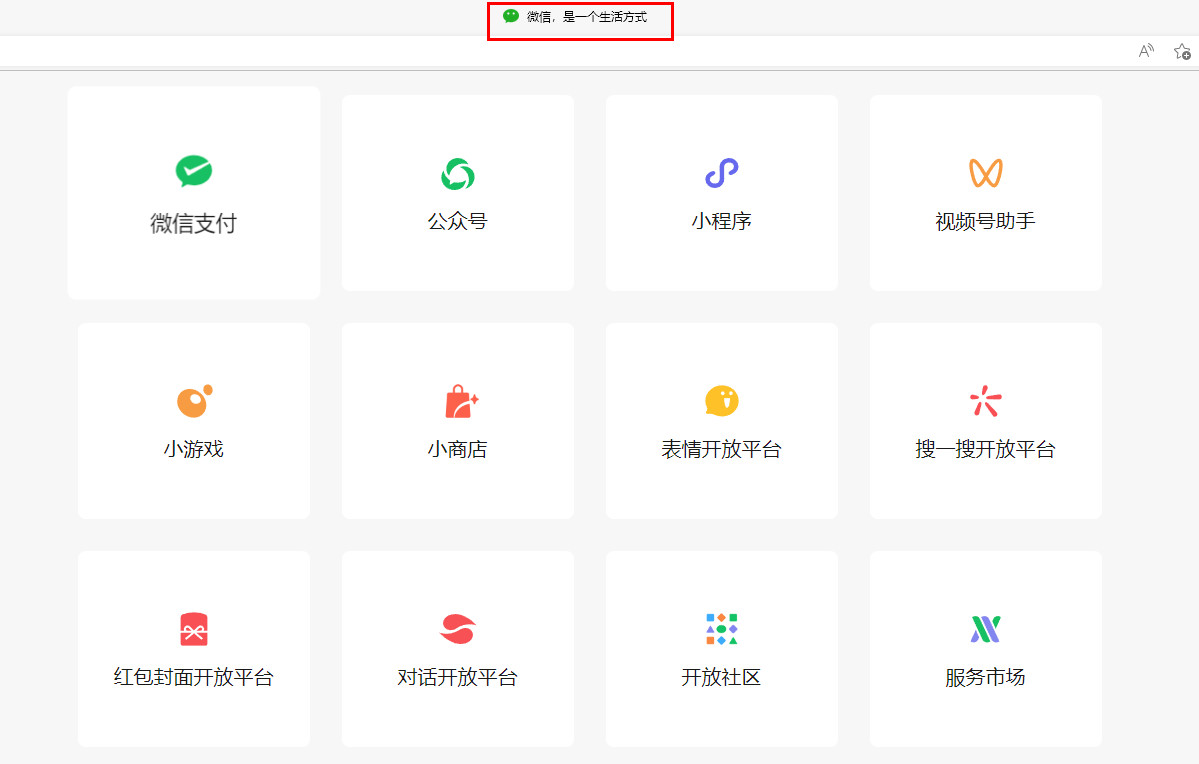Click the WeChat favicon in the tab
The image size is (1199, 764).
[x=511, y=16]
